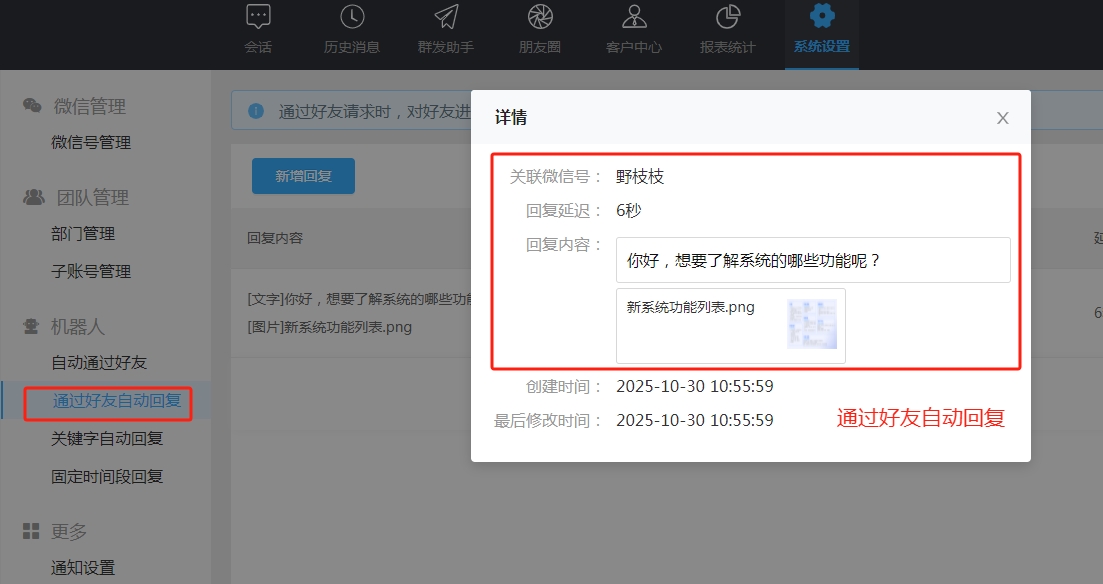Go to 自动通过好友 setting
Screen dimensions: 1103x584
pyautogui.click(x=99, y=363)
